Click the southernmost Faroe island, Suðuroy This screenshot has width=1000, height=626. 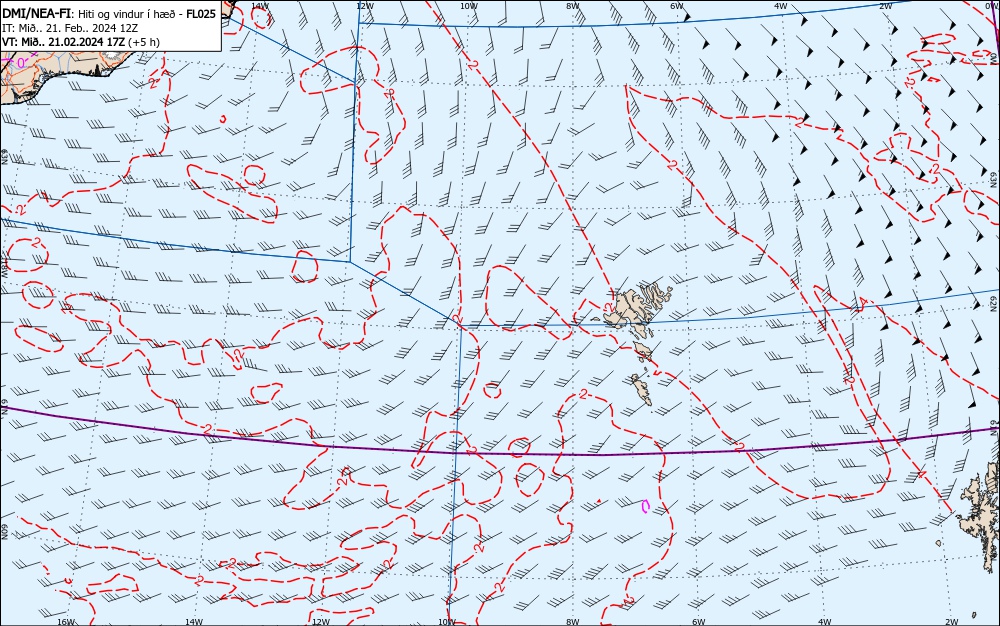pyautogui.click(x=642, y=389)
